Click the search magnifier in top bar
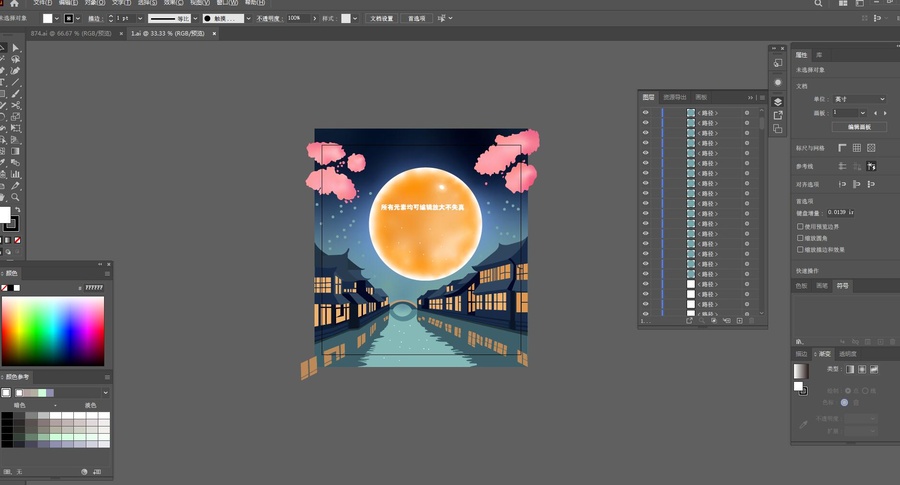 tap(818, 3)
